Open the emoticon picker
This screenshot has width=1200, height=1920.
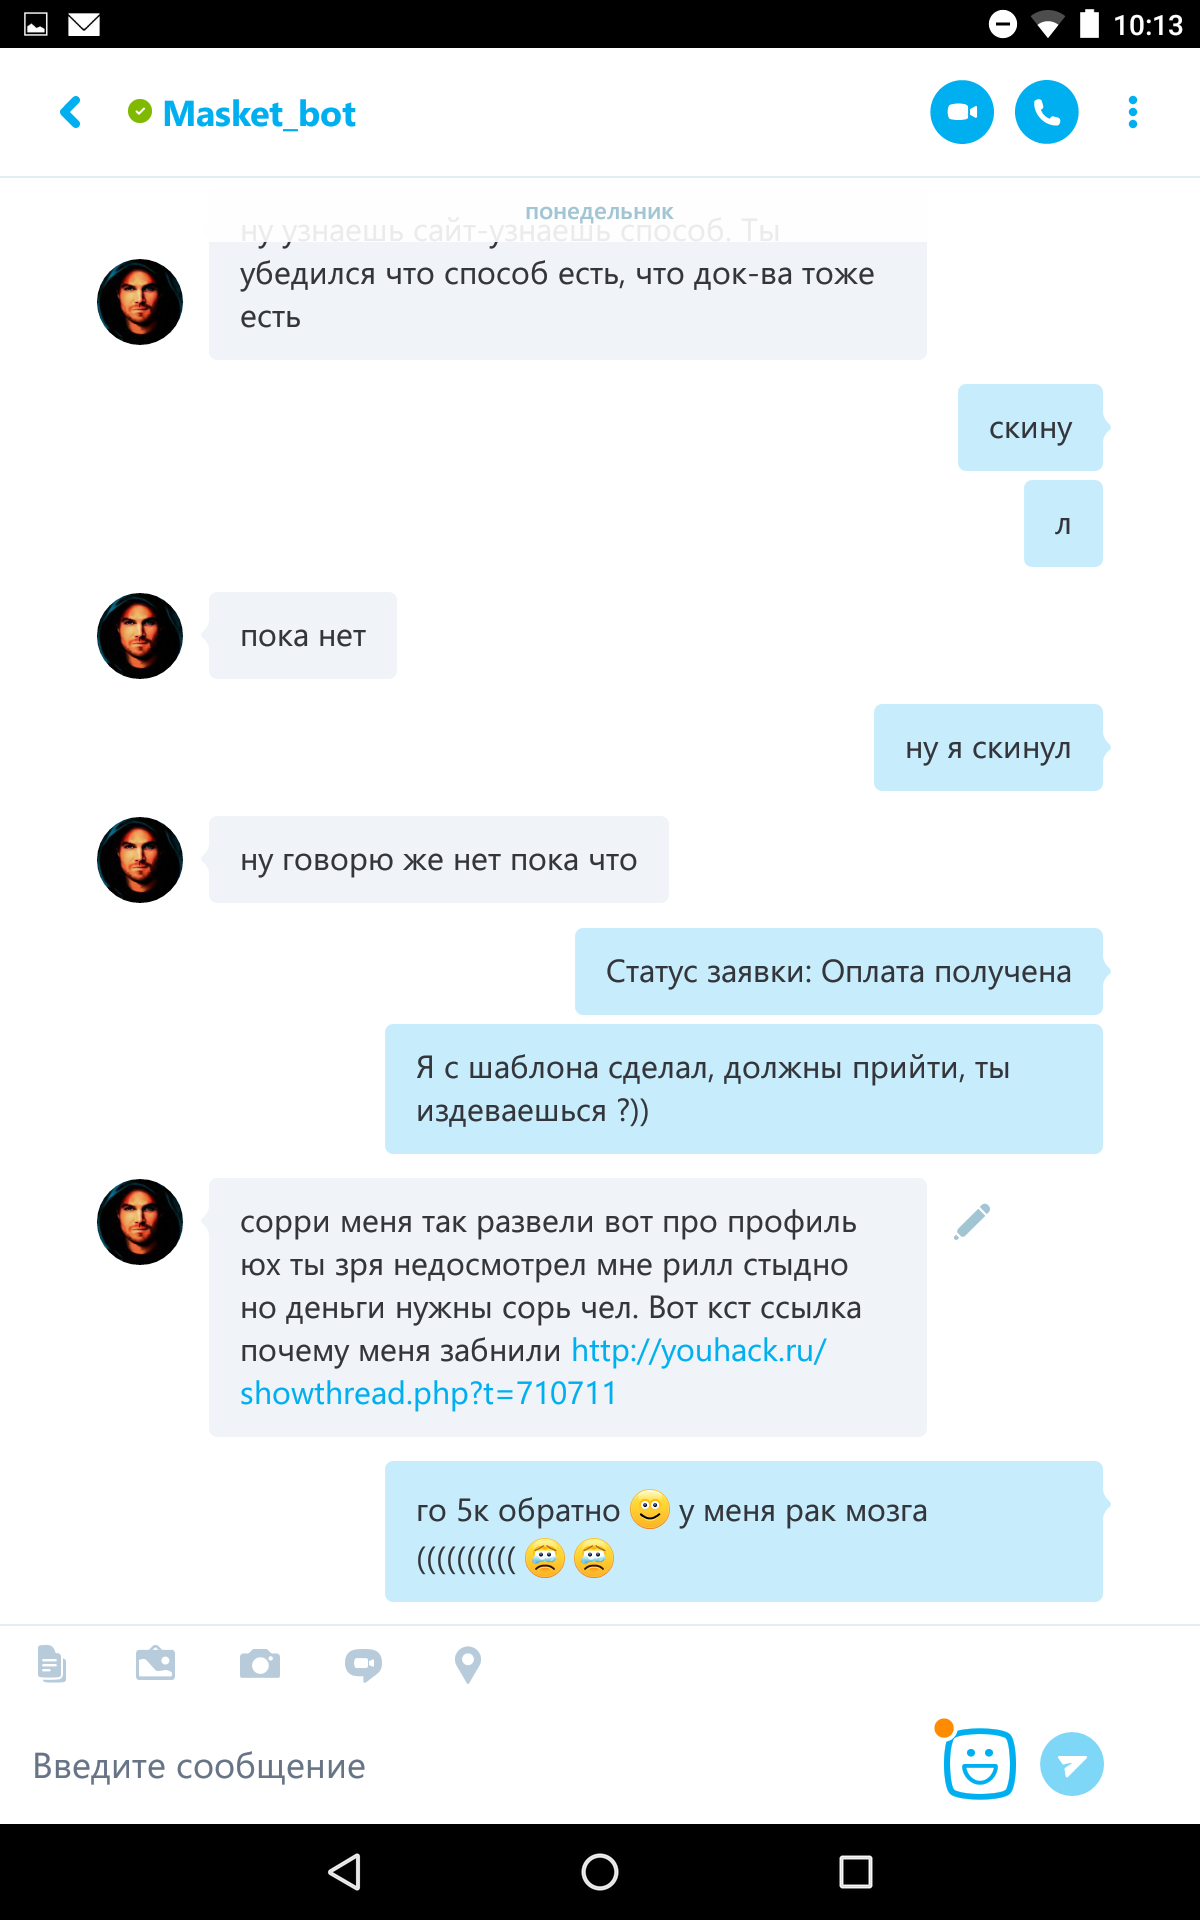click(980, 1764)
